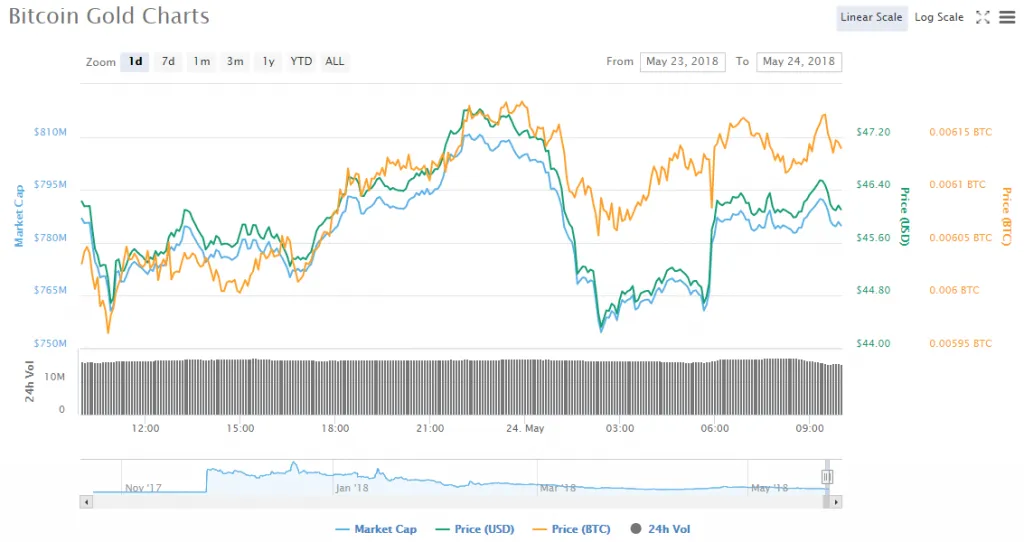Screen dimensions: 1024x542
Task: Click the Bitcoin Gold Charts title
Action: click(109, 16)
